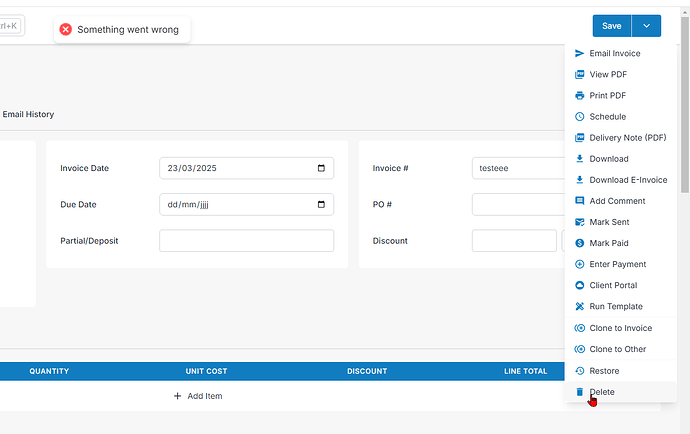Click the trash icon next to Delete
690x434 pixels.
[580, 392]
